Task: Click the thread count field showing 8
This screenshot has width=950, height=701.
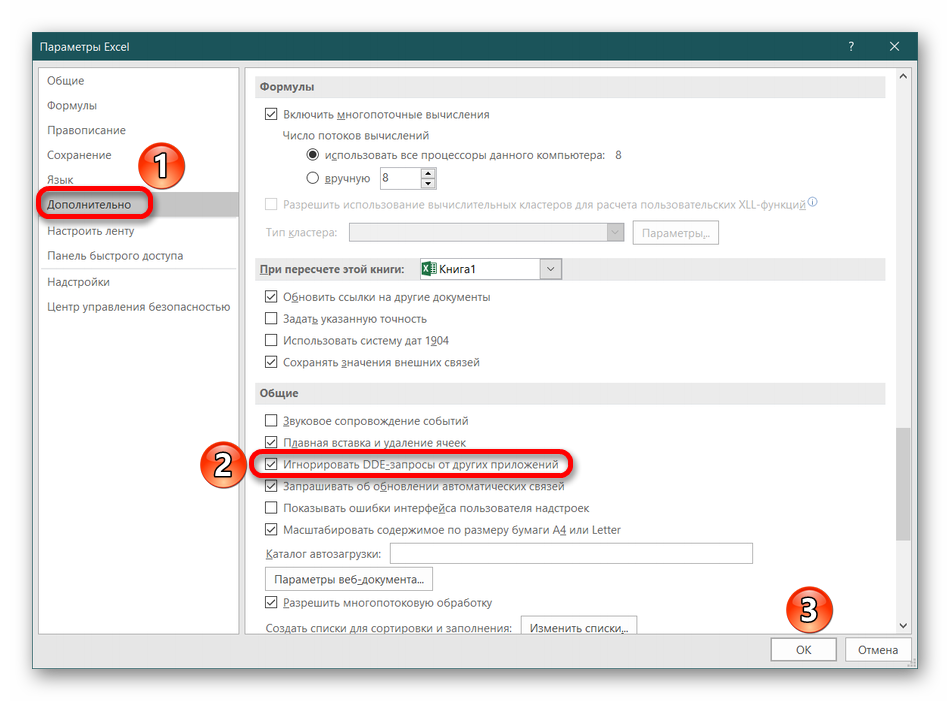Action: click(x=400, y=178)
